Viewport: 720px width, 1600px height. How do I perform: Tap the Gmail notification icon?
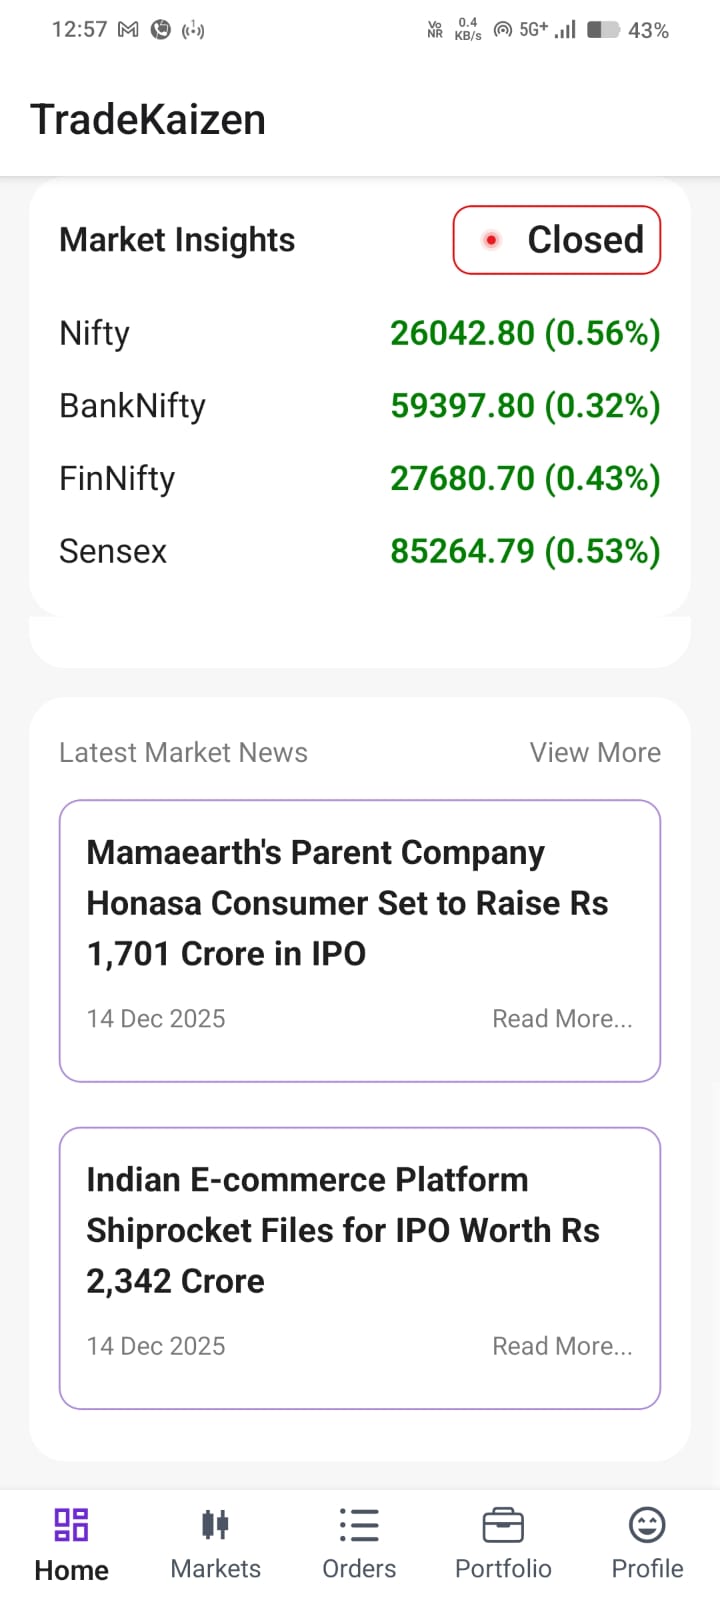click(x=128, y=30)
